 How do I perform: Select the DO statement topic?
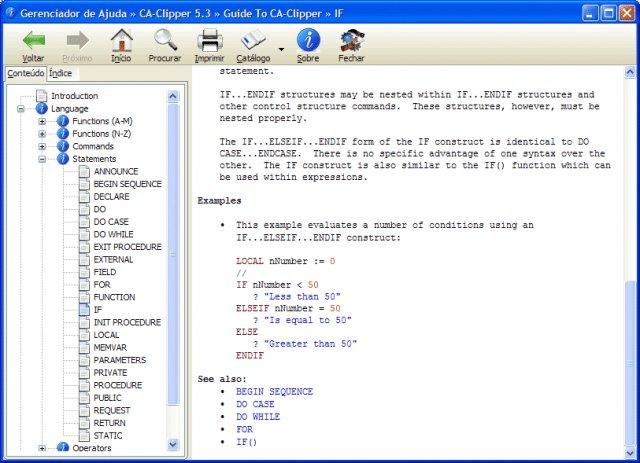point(100,209)
